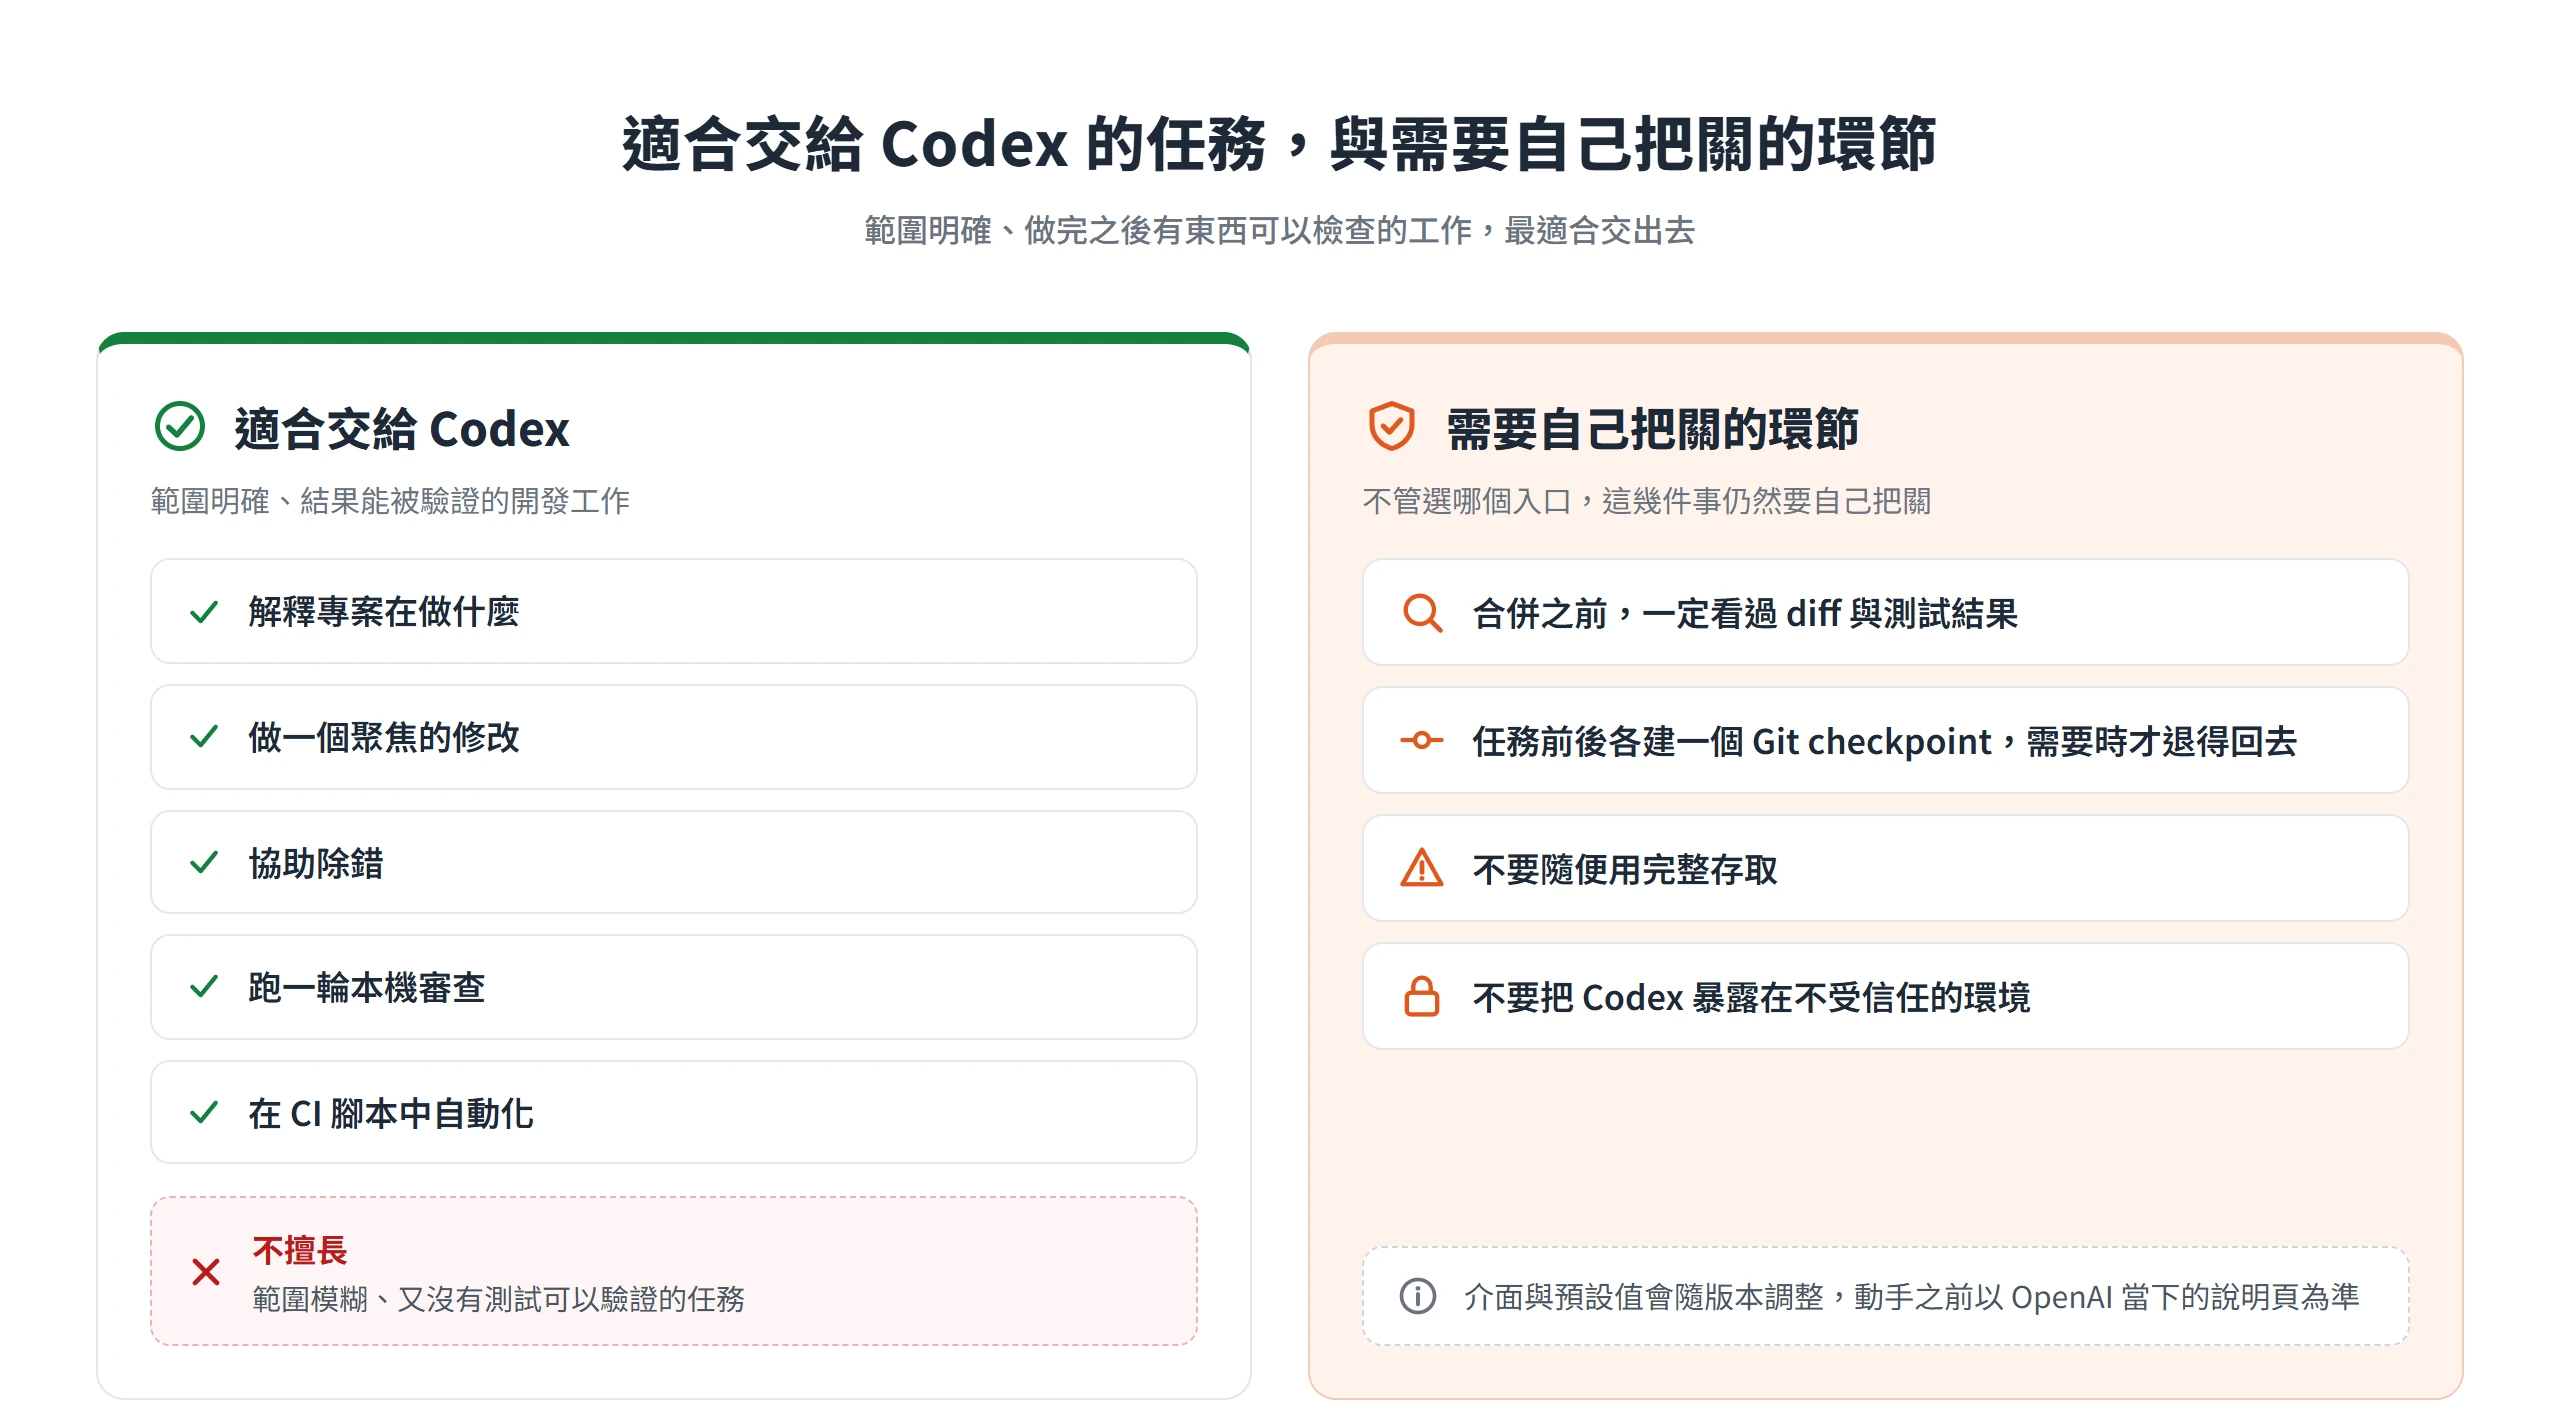
Task: Click the green circled check icon beside 適合交給 Codex
Action: 180,427
